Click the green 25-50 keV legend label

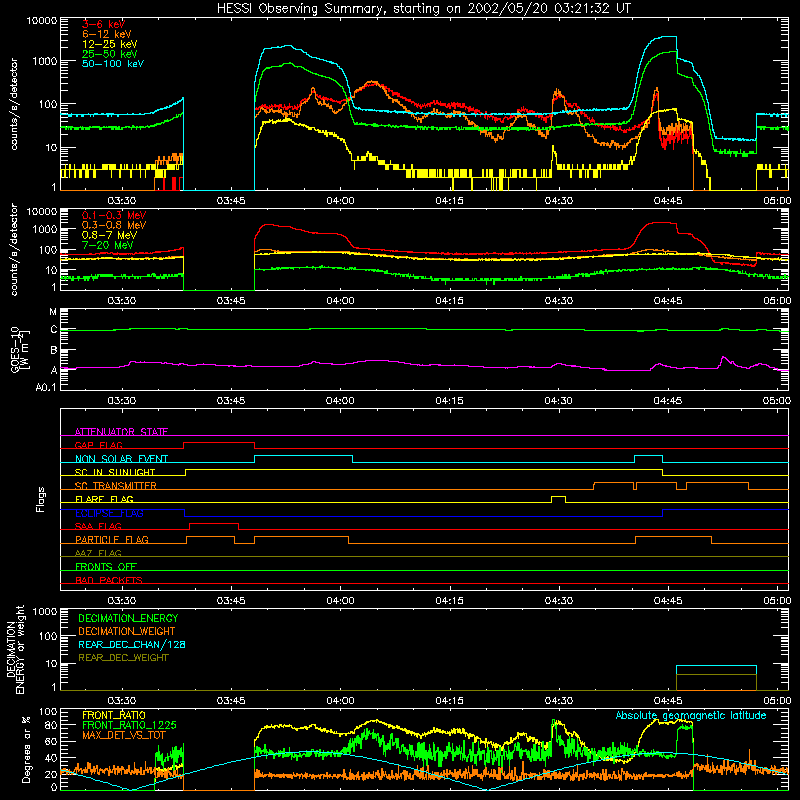pos(109,54)
